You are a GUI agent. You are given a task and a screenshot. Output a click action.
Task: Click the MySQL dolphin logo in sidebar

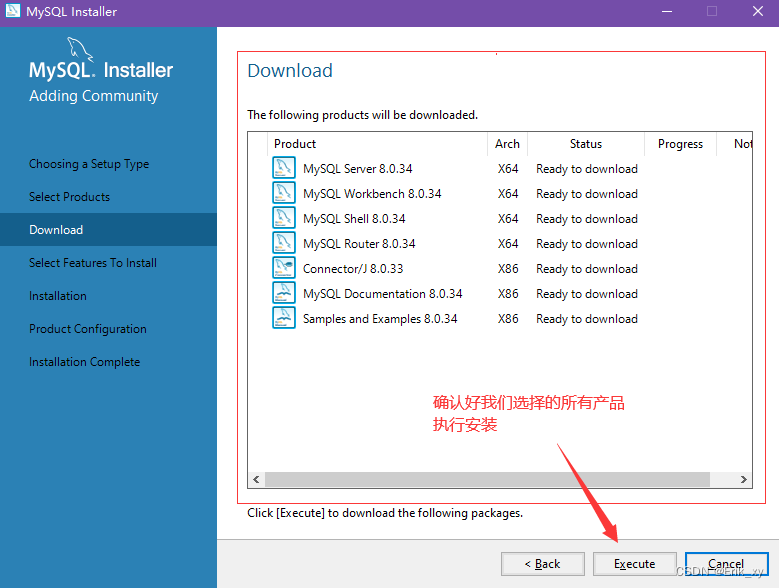[x=79, y=49]
